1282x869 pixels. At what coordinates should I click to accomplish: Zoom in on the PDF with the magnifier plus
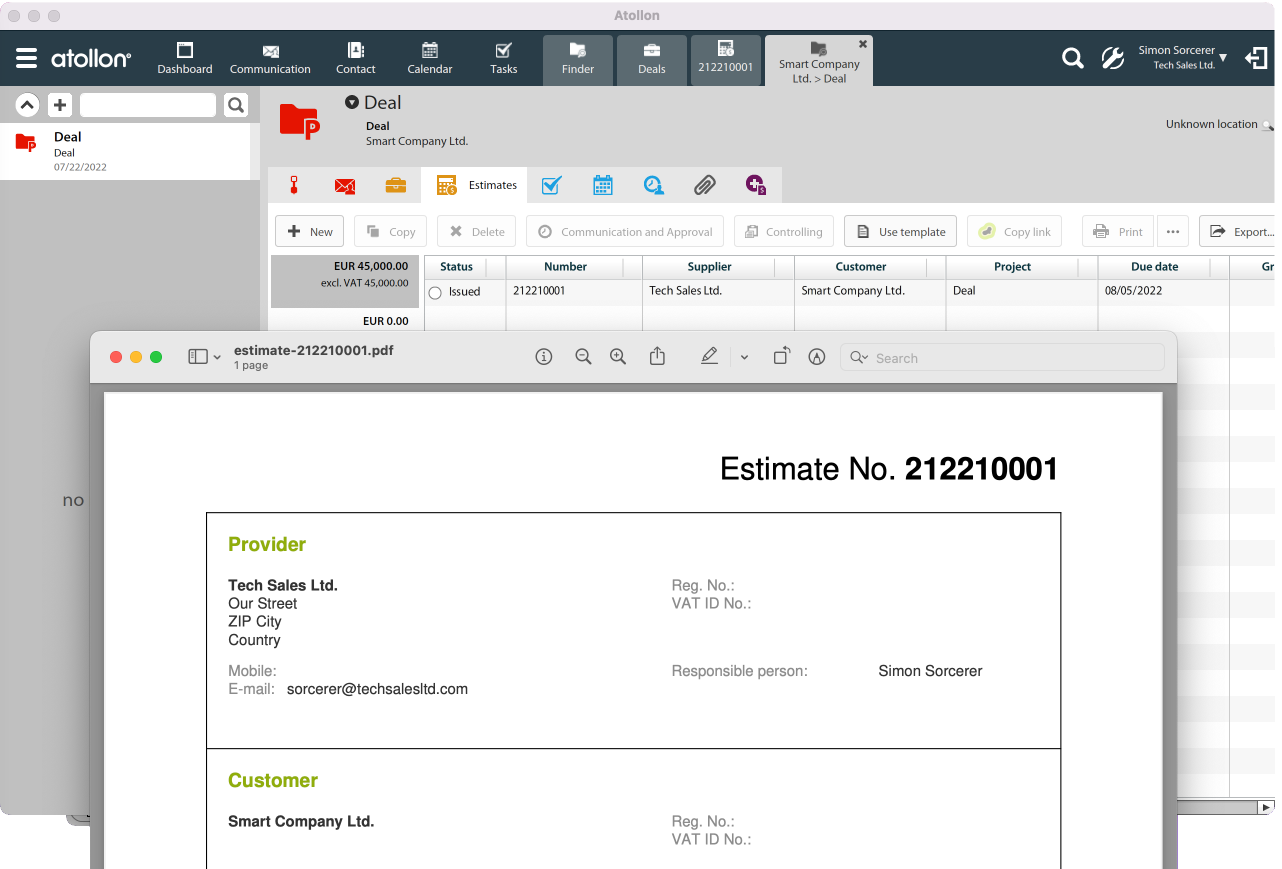click(617, 356)
